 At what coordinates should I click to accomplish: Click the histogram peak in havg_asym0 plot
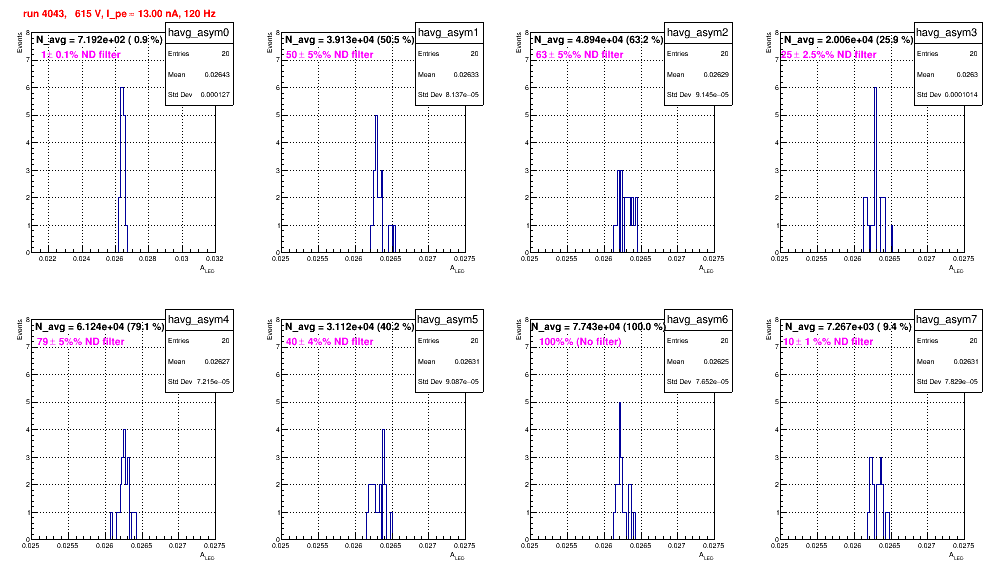click(x=122, y=88)
